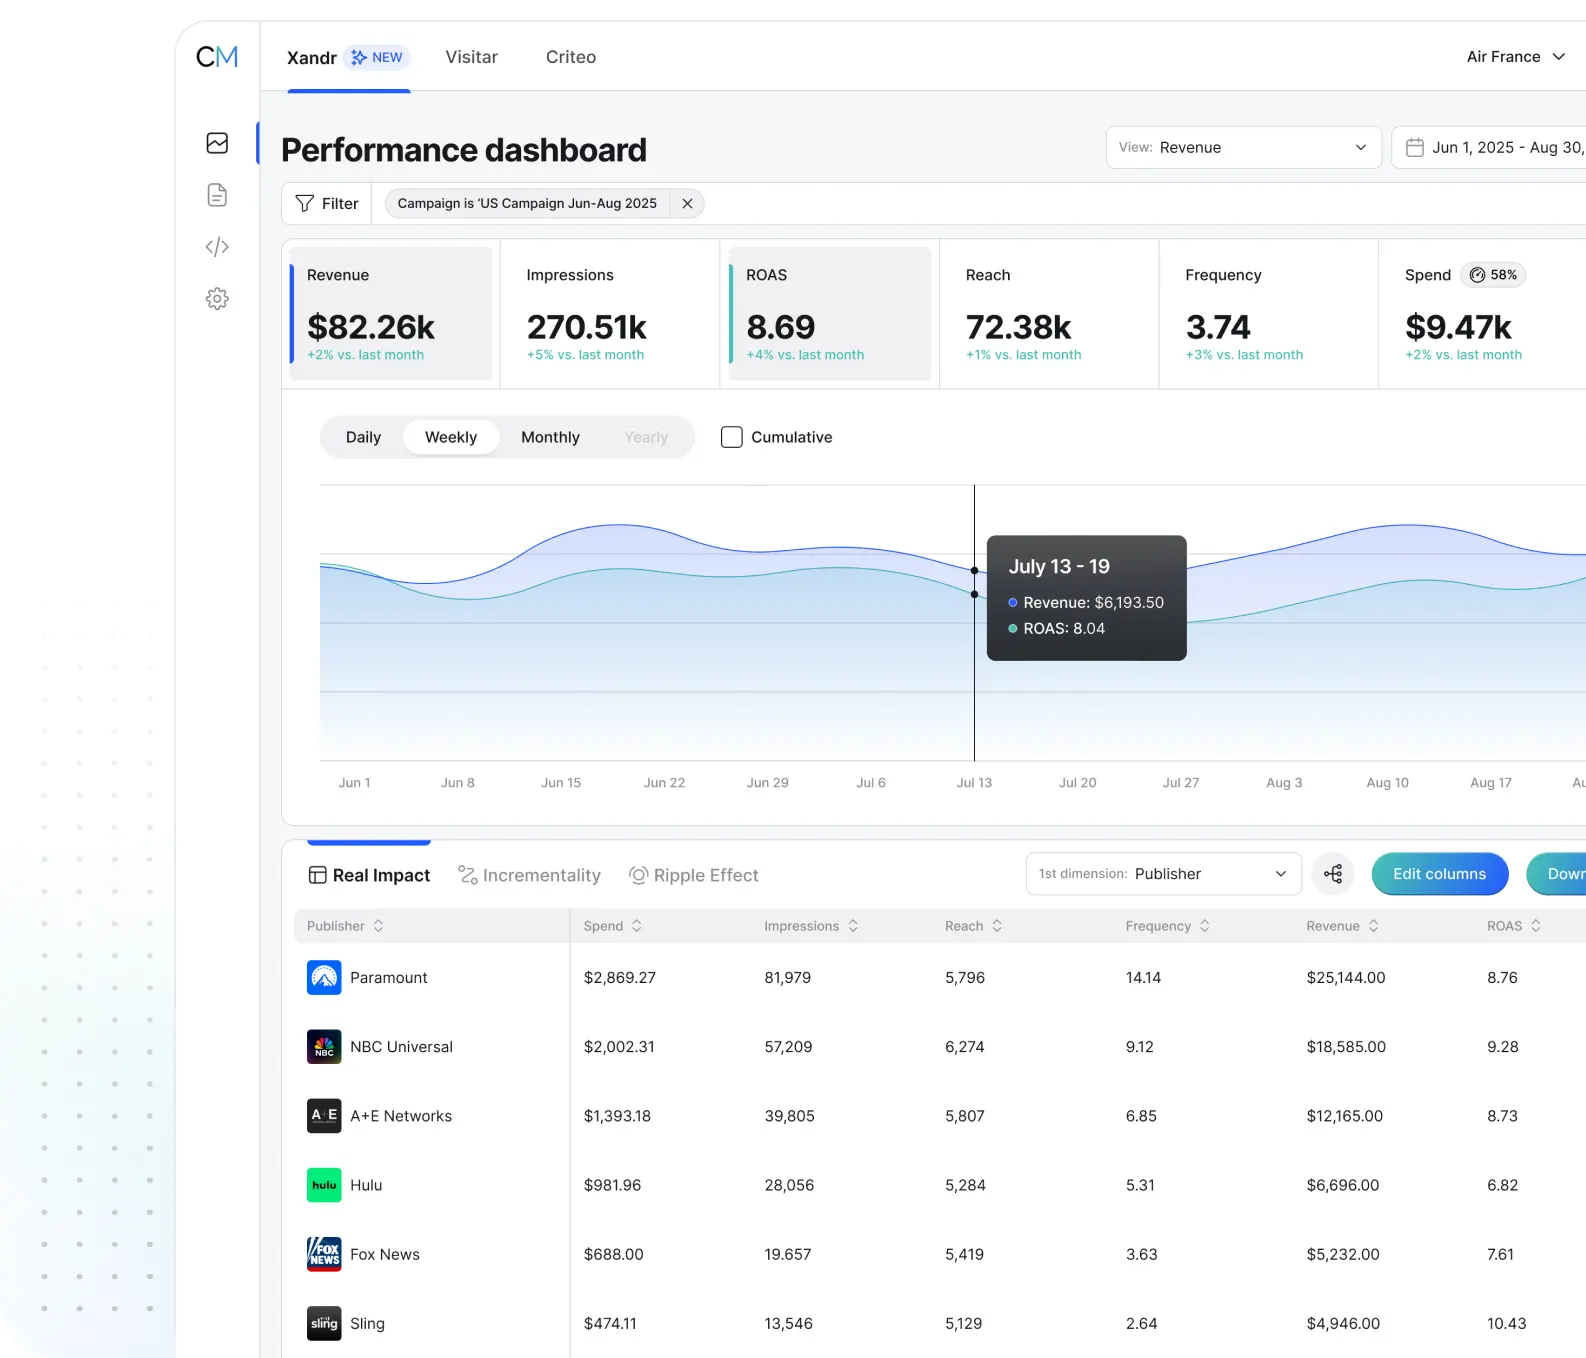1586x1358 pixels.
Task: Open settings gear in the sidebar
Action: (217, 299)
